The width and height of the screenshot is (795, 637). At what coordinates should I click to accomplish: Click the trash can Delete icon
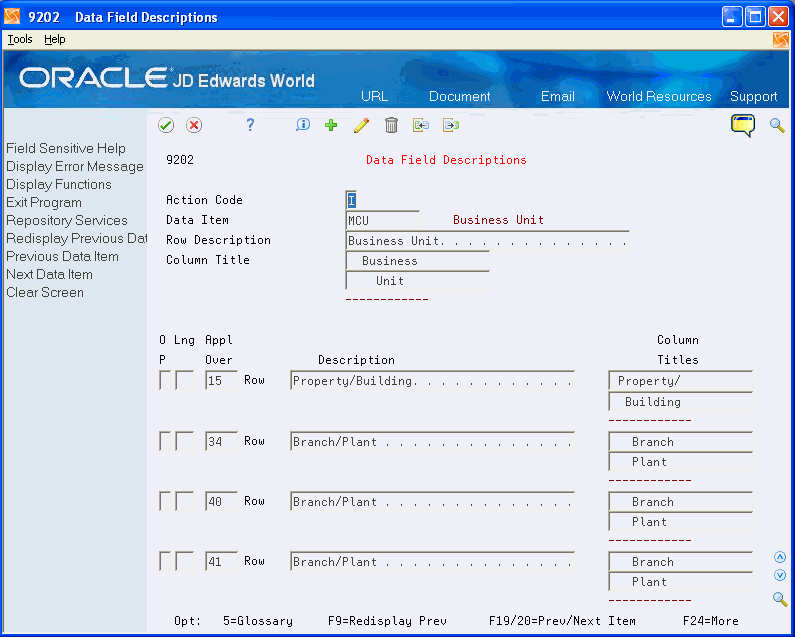tap(391, 125)
